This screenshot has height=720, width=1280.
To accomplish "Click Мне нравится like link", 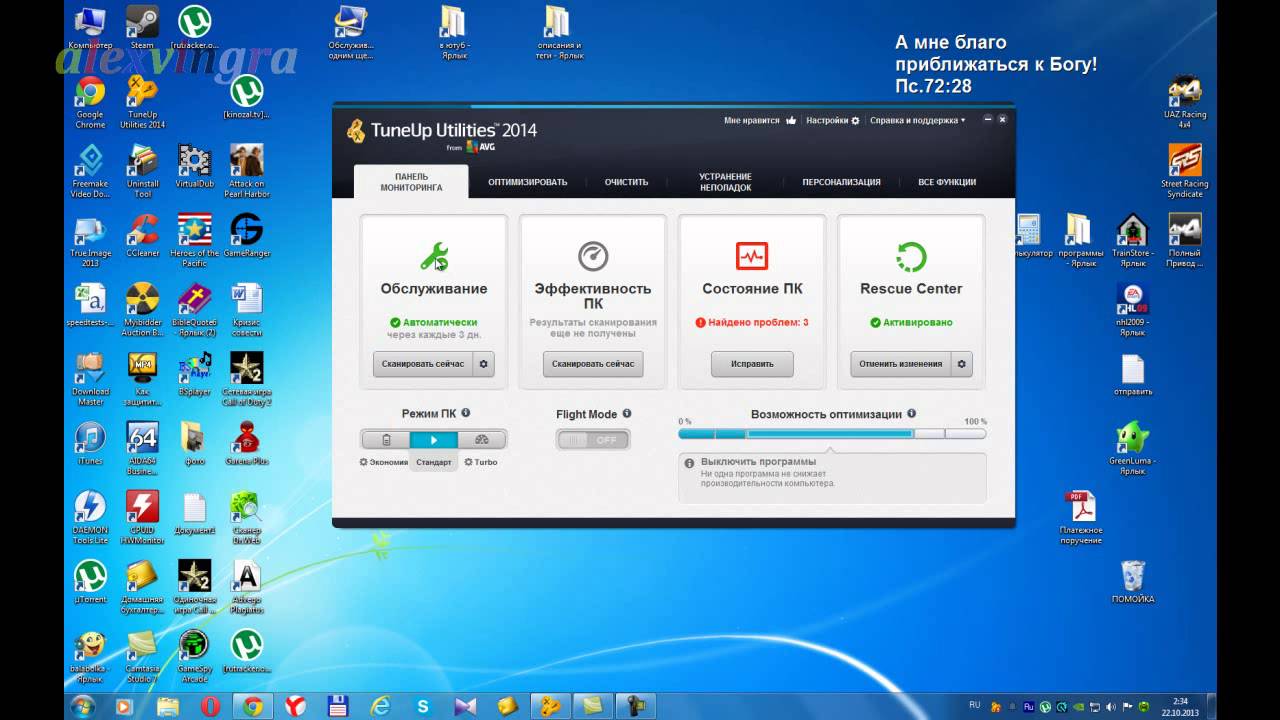I will pyautogui.click(x=760, y=120).
